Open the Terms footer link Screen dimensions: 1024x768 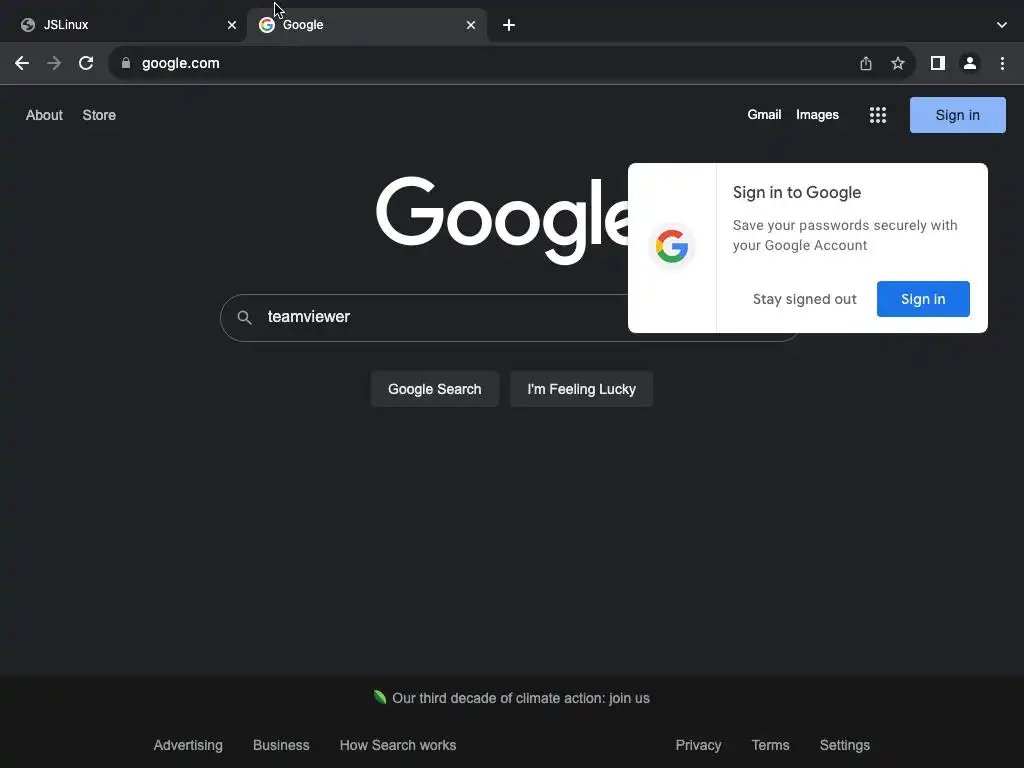770,745
